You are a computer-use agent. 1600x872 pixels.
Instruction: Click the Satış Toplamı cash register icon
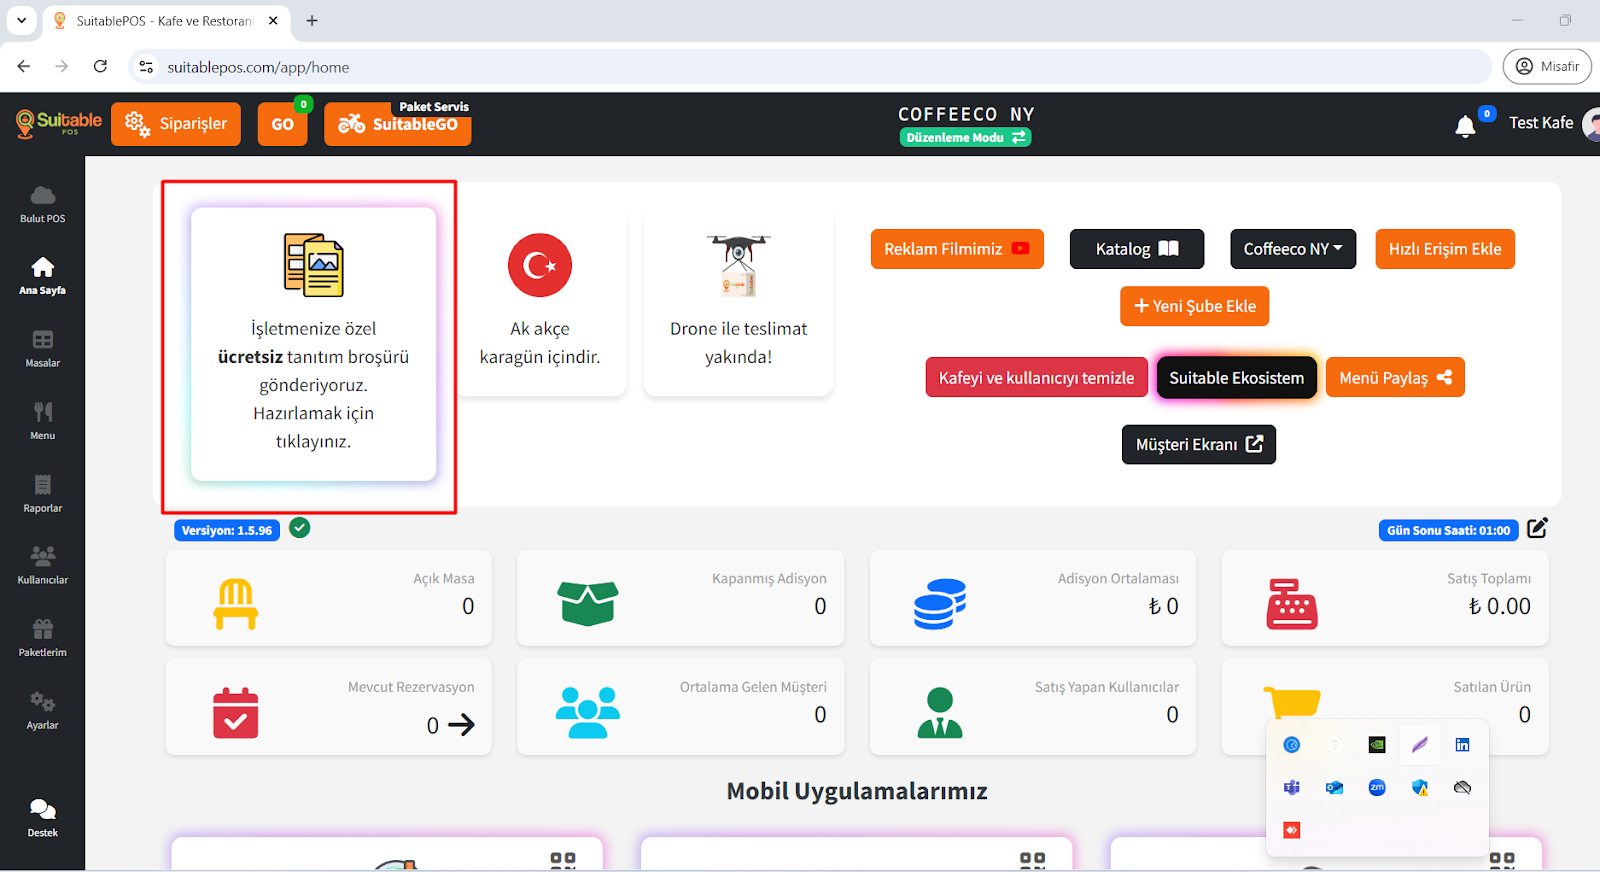click(x=1292, y=604)
